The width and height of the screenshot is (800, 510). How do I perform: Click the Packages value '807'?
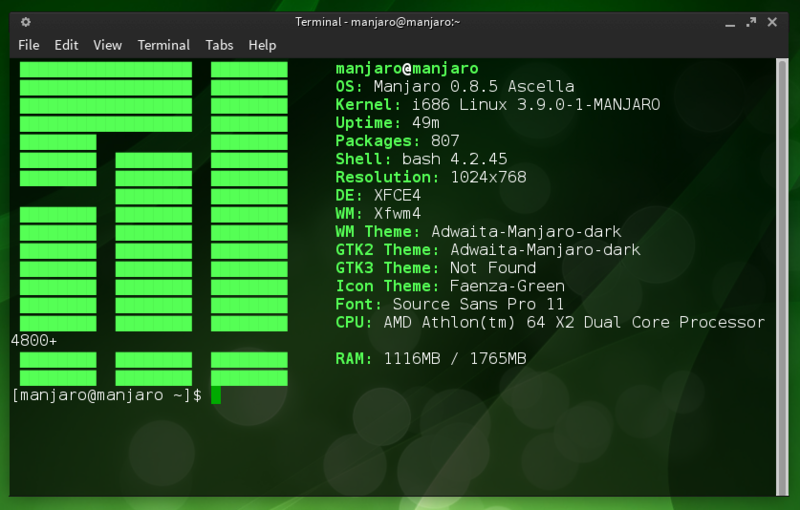[x=445, y=141]
